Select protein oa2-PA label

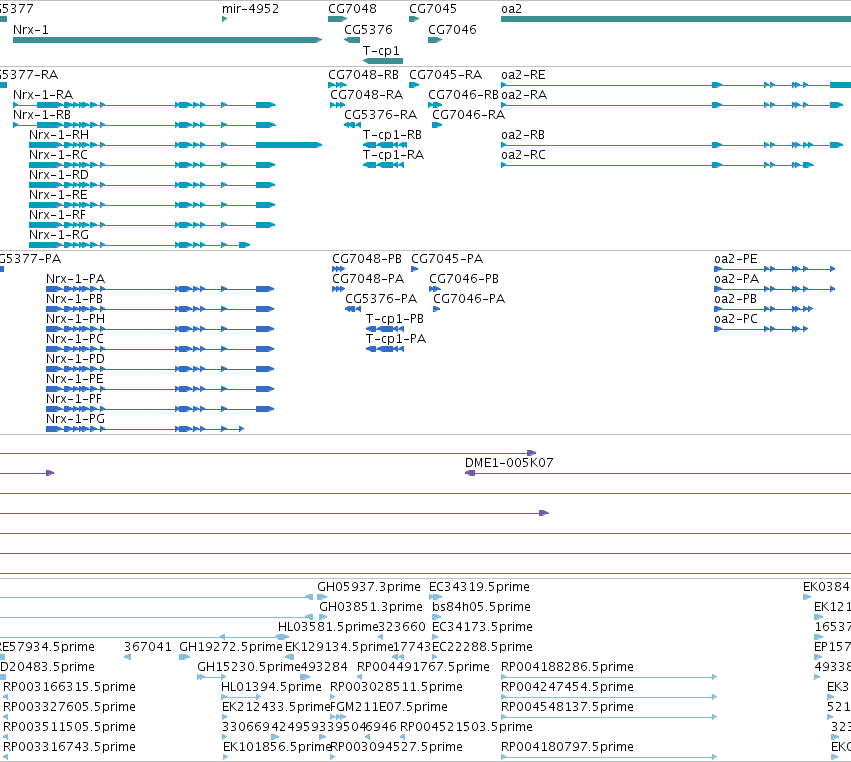[736, 279]
